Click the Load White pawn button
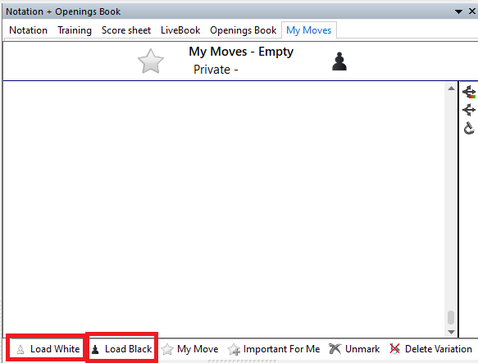This screenshot has width=478, height=363. 48,349
